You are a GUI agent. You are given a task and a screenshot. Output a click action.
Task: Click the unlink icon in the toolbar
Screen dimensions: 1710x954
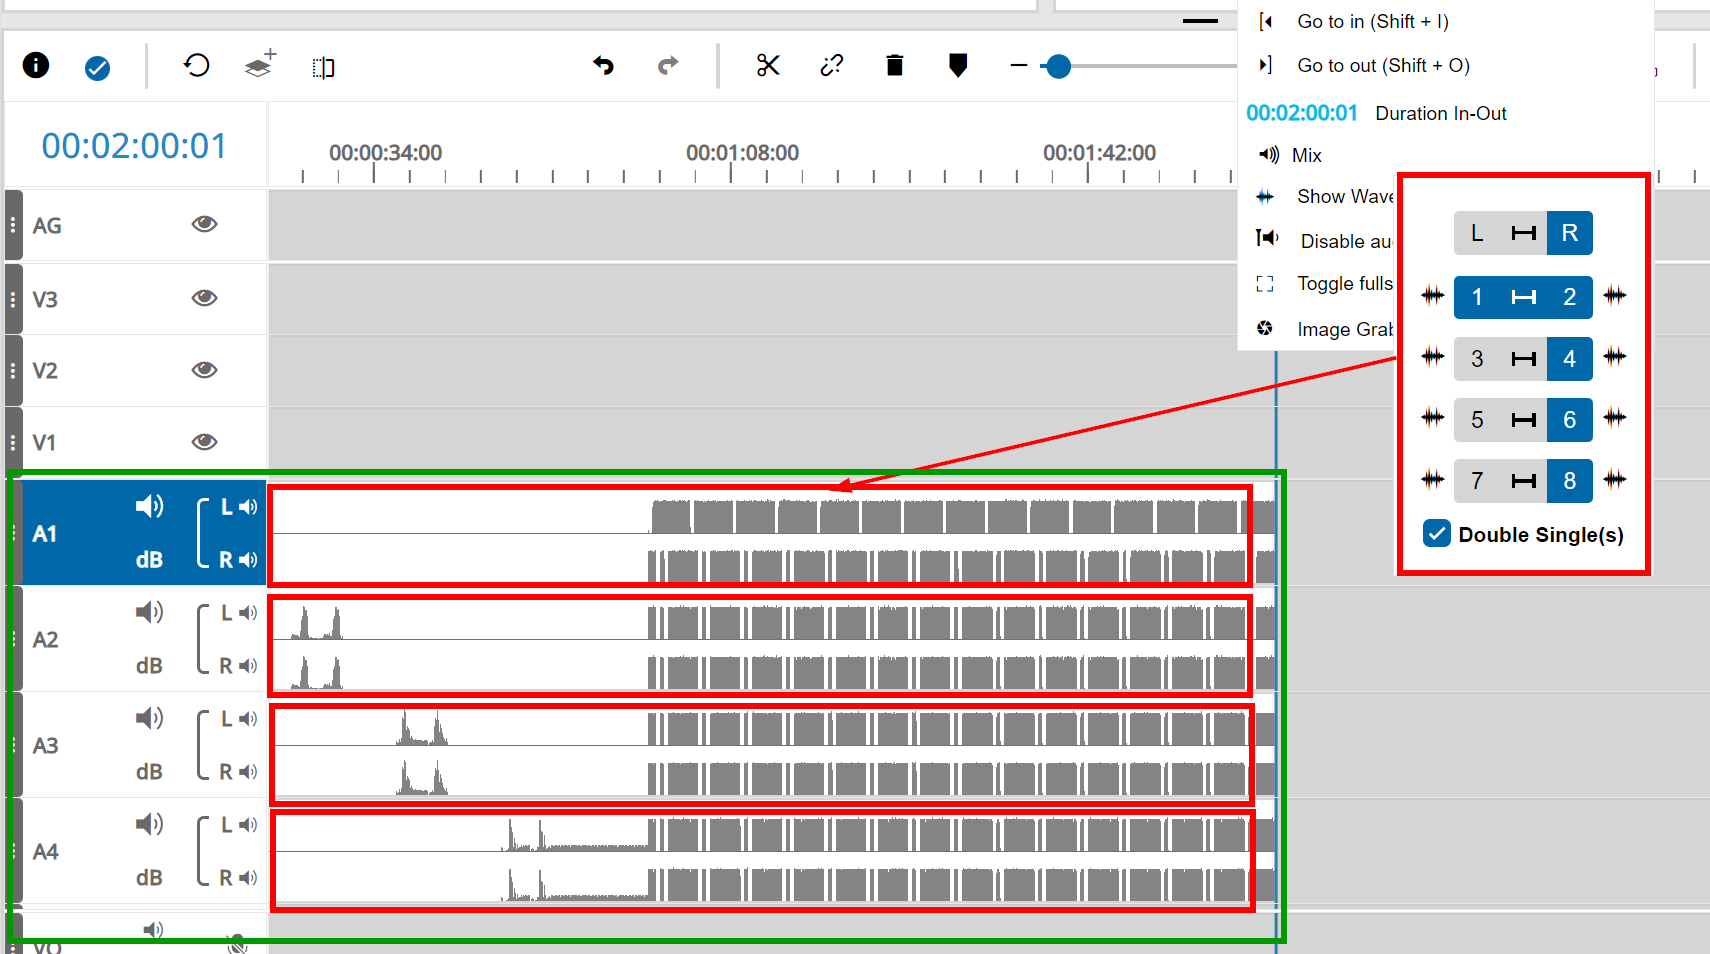coord(831,66)
